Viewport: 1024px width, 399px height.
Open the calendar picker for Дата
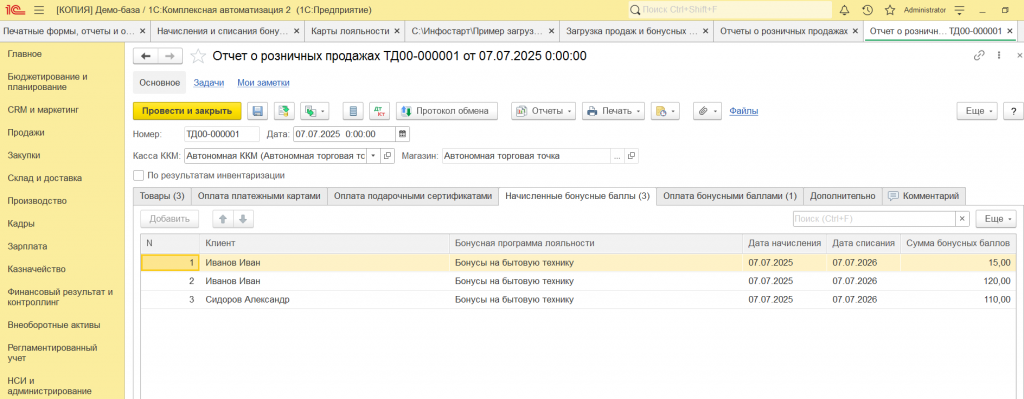click(402, 134)
